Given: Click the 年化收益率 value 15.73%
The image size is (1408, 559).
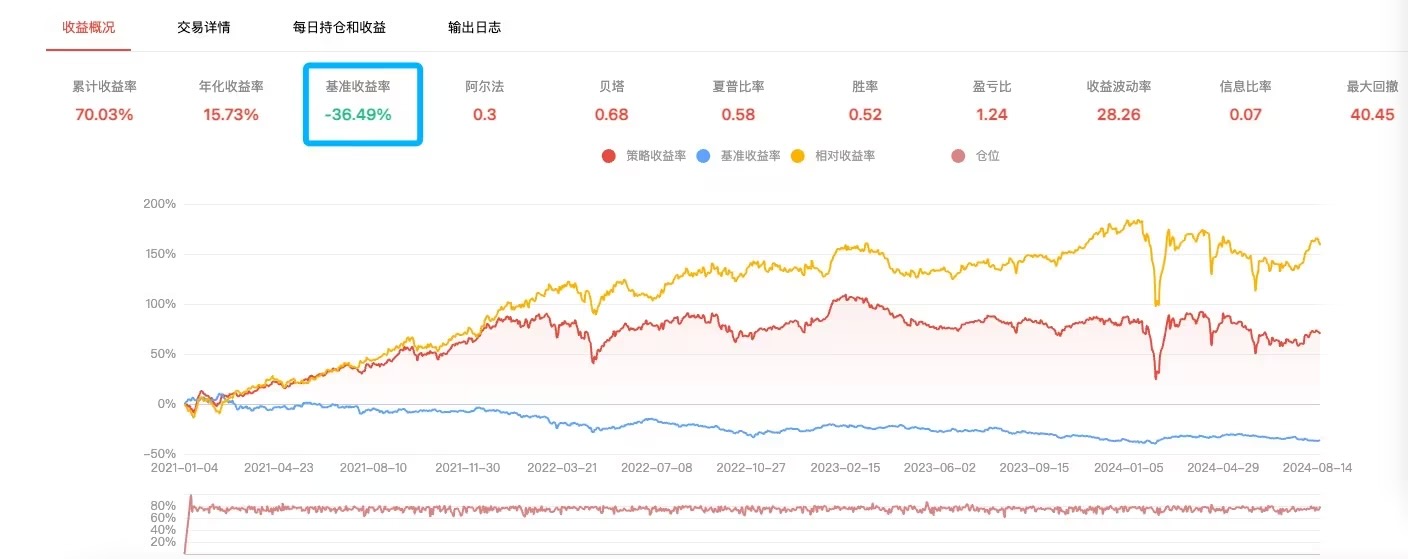Looking at the screenshot, I should tap(231, 114).
